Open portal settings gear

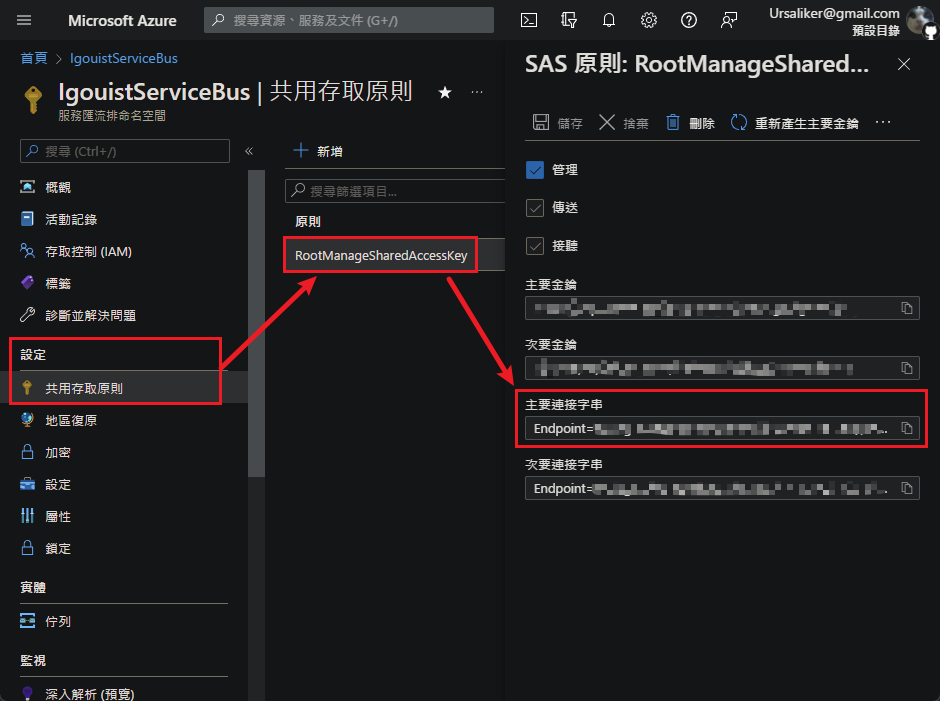coord(649,20)
